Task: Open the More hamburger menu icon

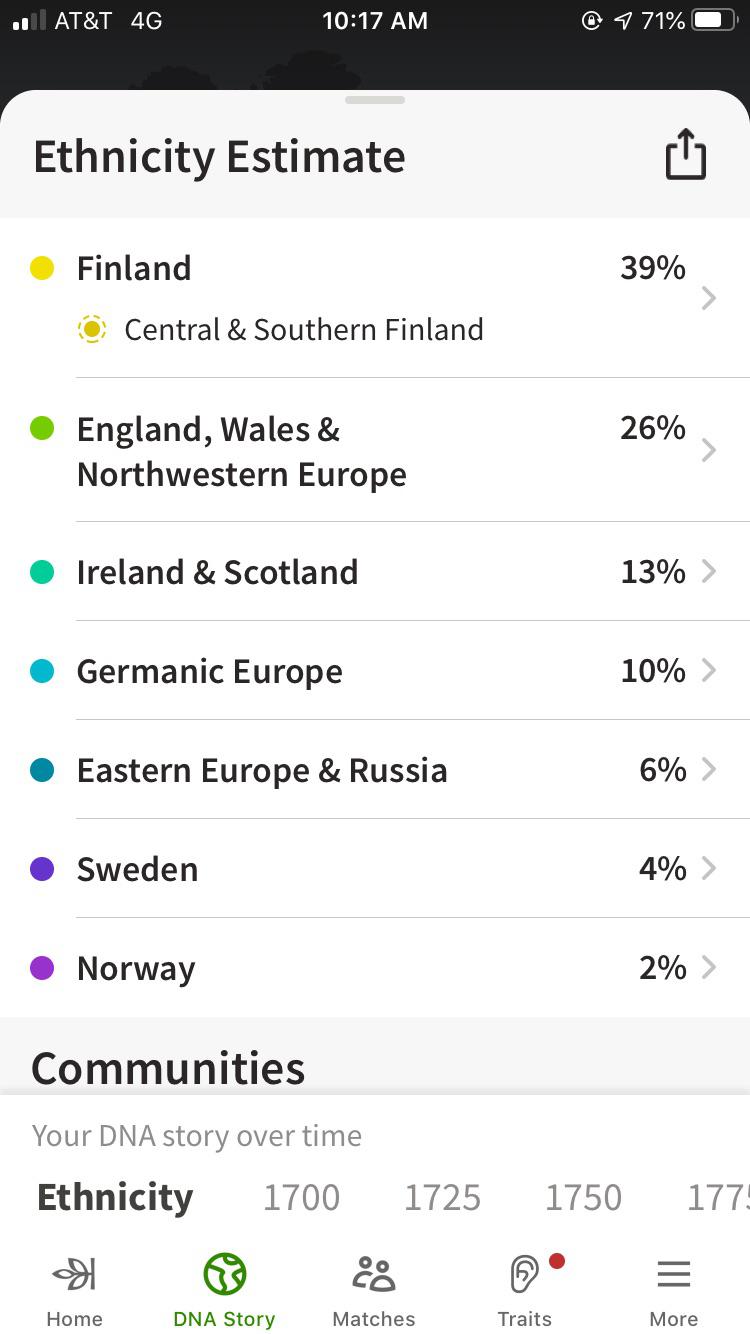Action: tap(674, 1275)
